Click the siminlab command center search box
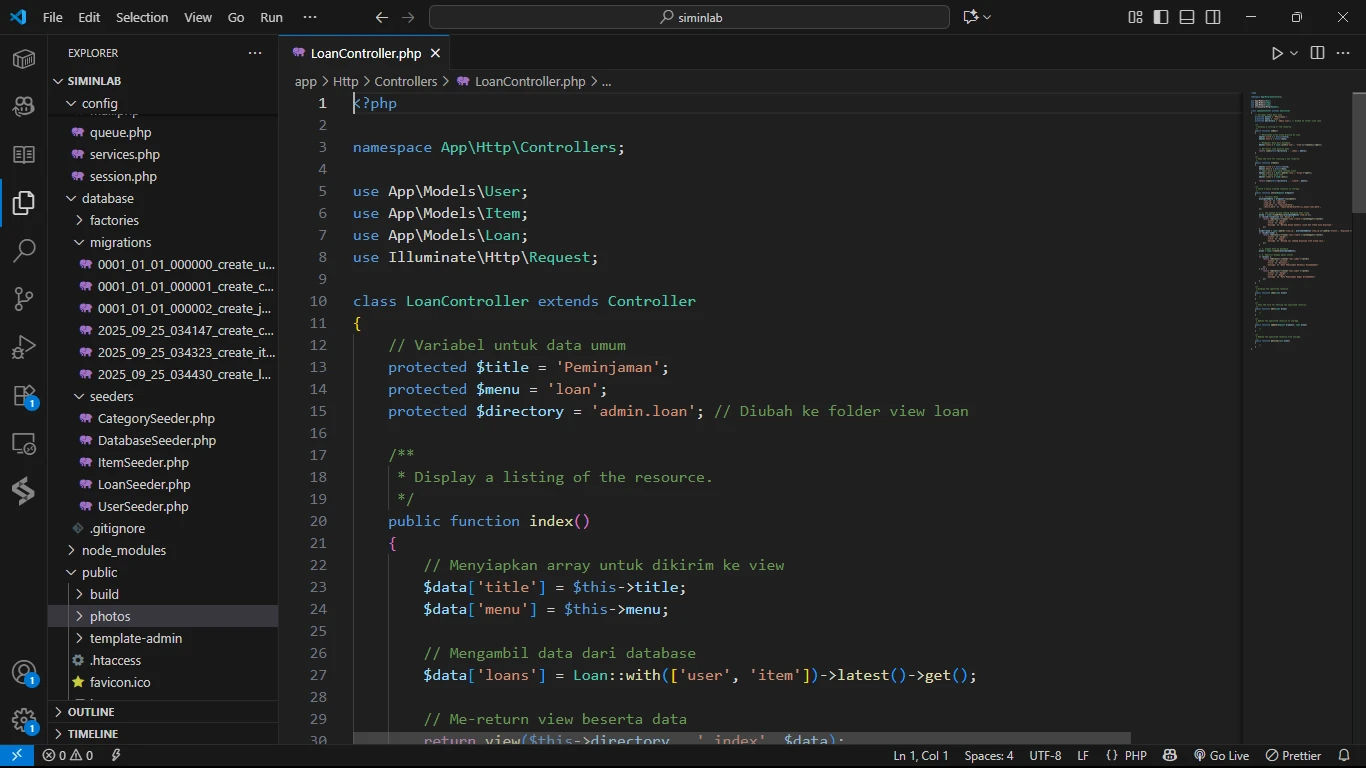1366x768 pixels. pyautogui.click(x=689, y=17)
